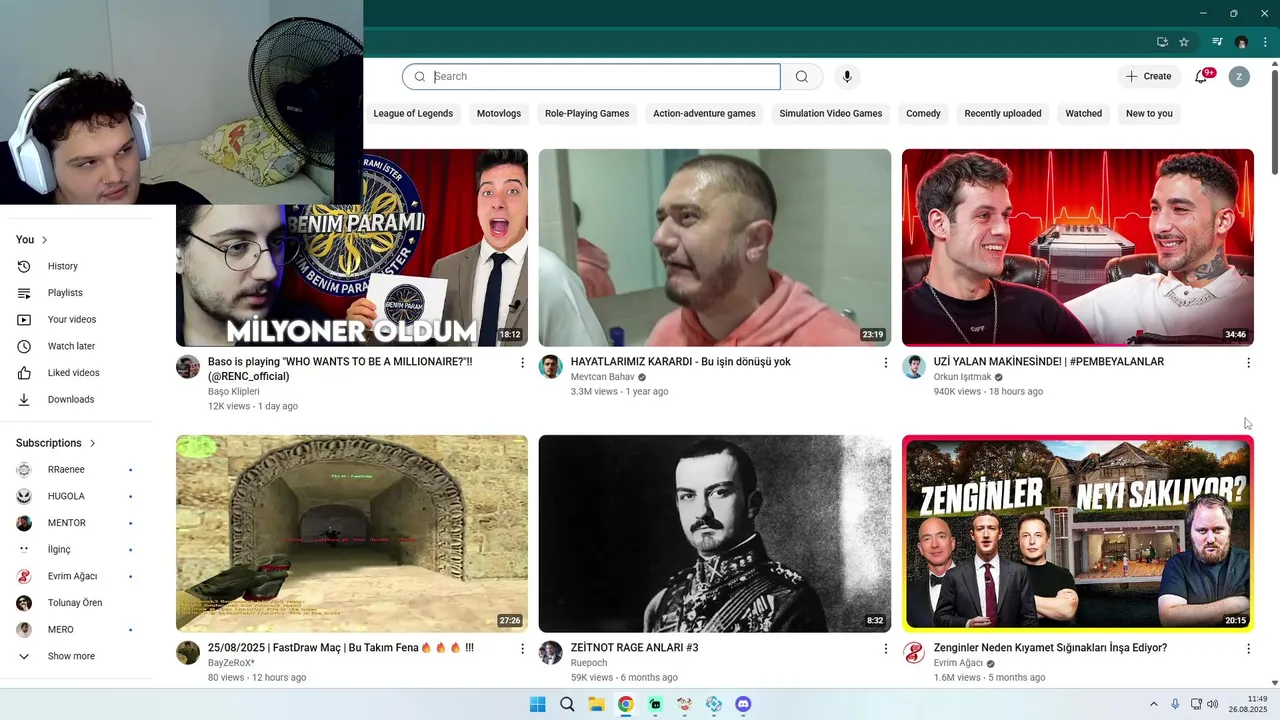Open Zenginler Neyi Saklıyor thumbnail
This screenshot has height=720, width=1280.
tap(1078, 534)
